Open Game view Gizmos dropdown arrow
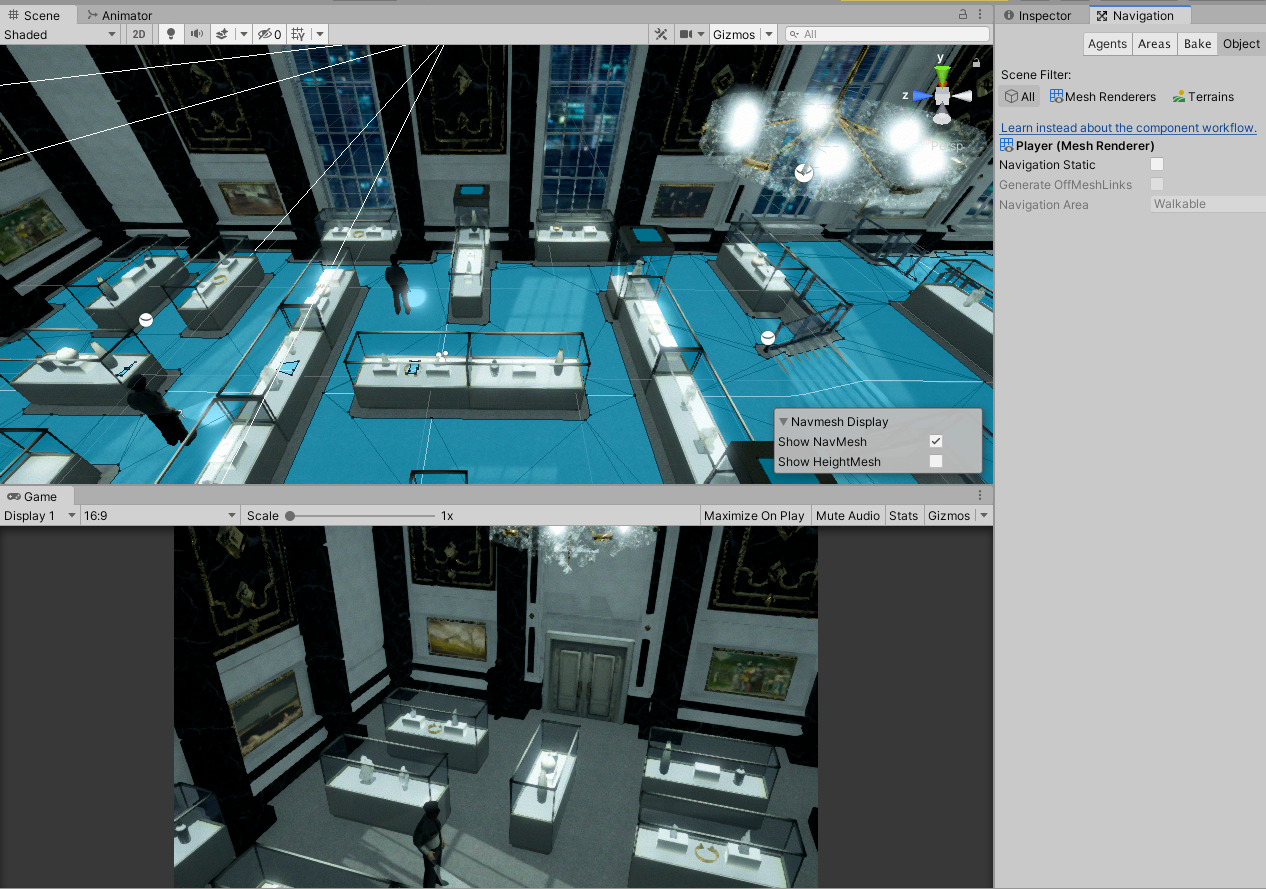The width and height of the screenshot is (1266, 889). (x=984, y=516)
